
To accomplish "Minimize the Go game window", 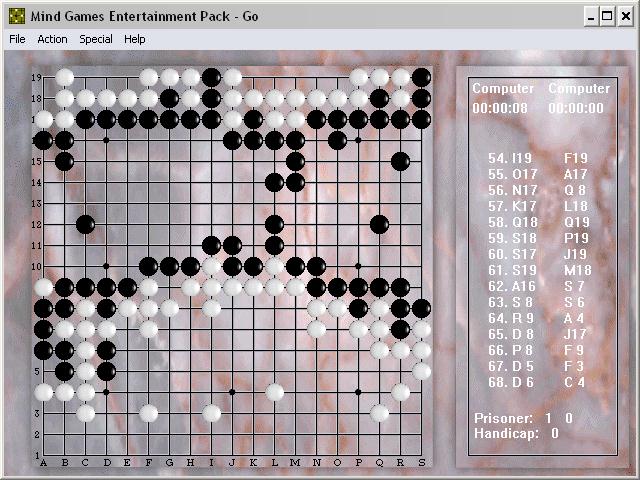I will coord(591,17).
